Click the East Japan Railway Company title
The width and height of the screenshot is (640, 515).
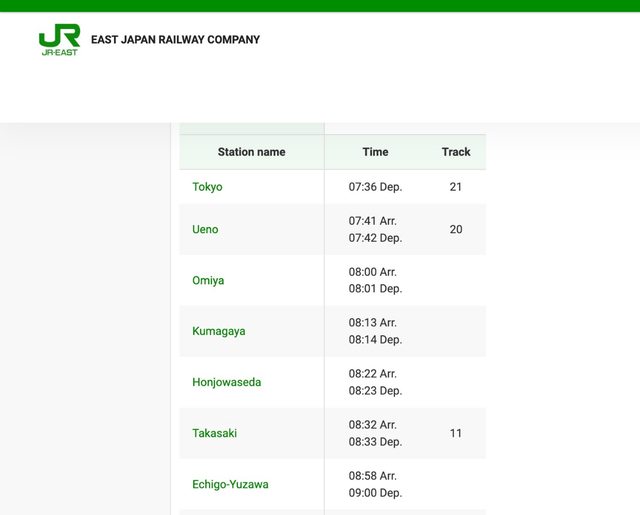coord(175,40)
